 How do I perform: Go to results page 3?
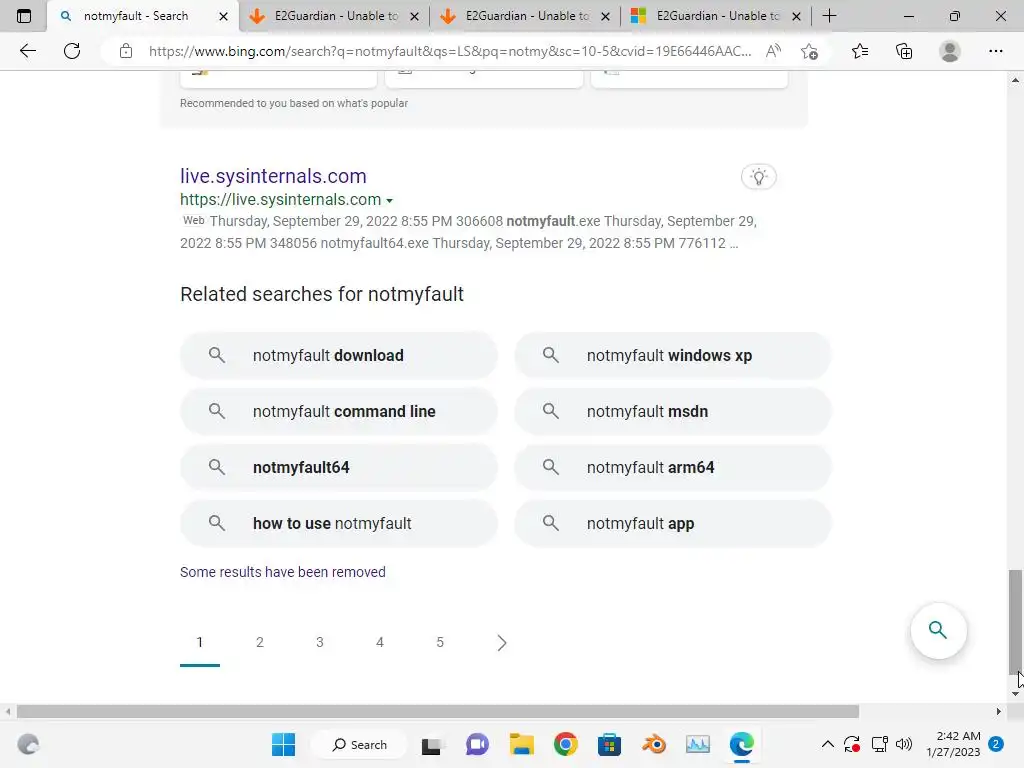point(320,643)
